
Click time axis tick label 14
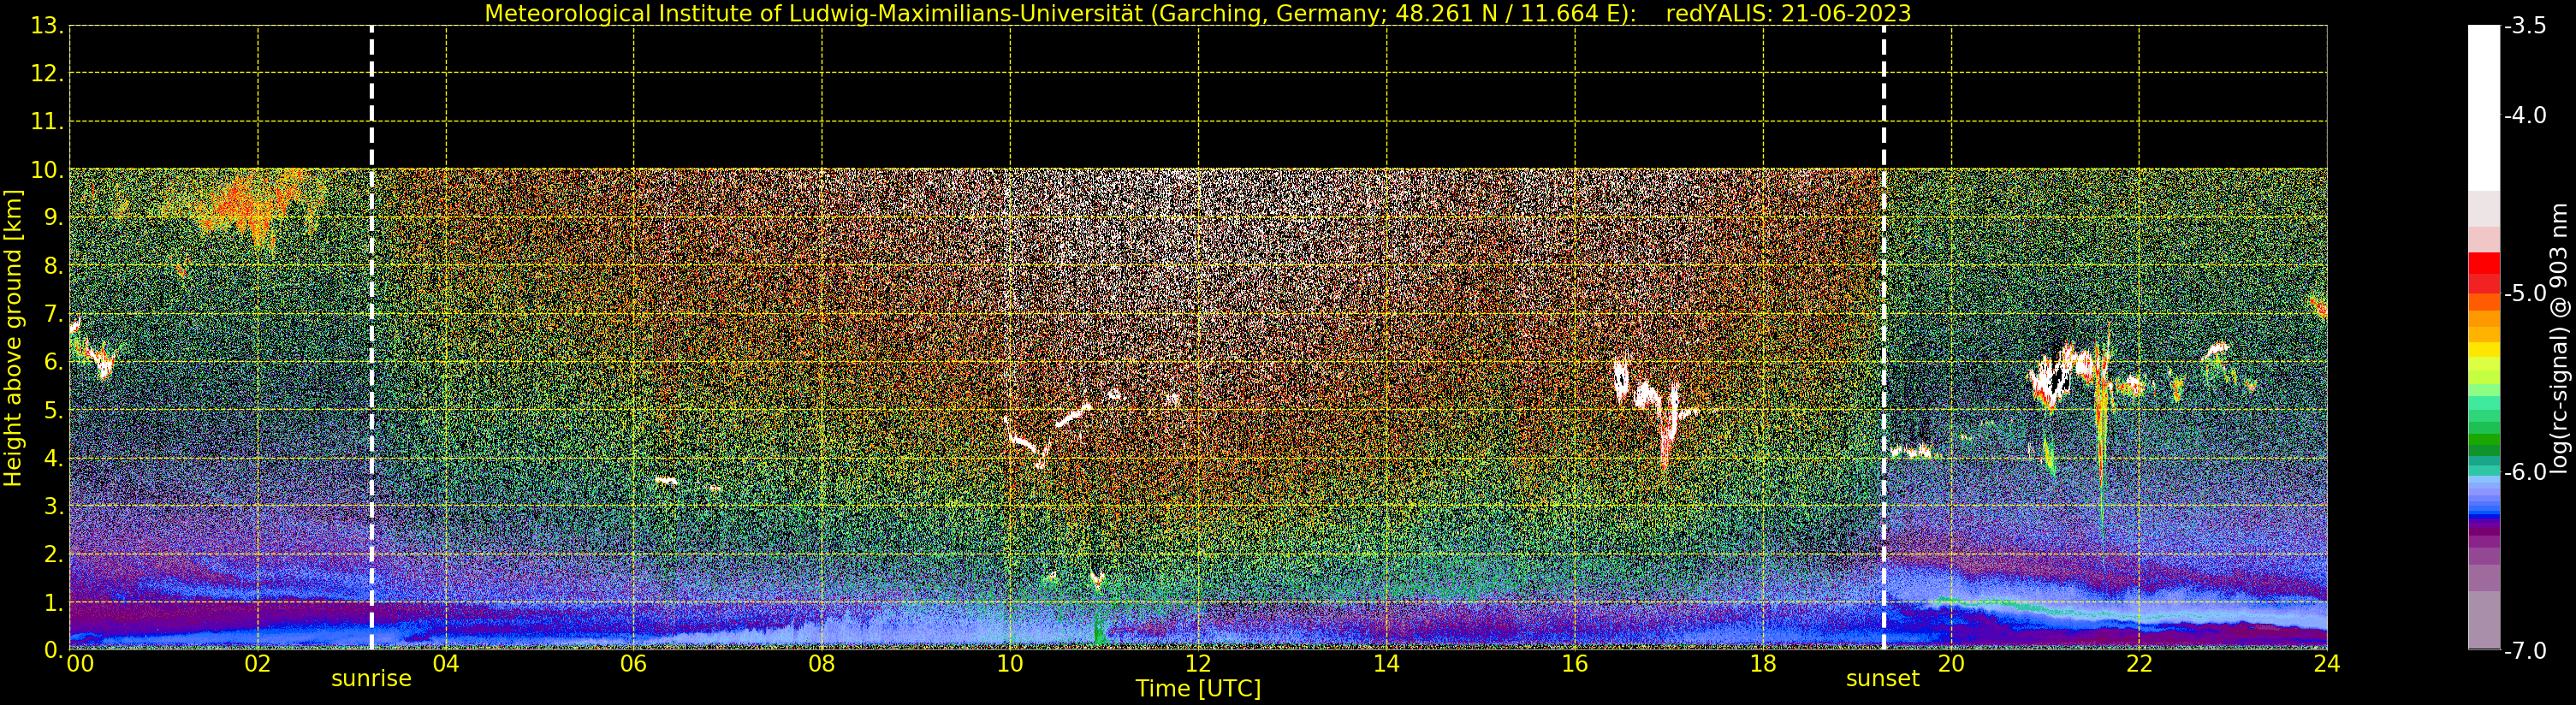point(1386,664)
